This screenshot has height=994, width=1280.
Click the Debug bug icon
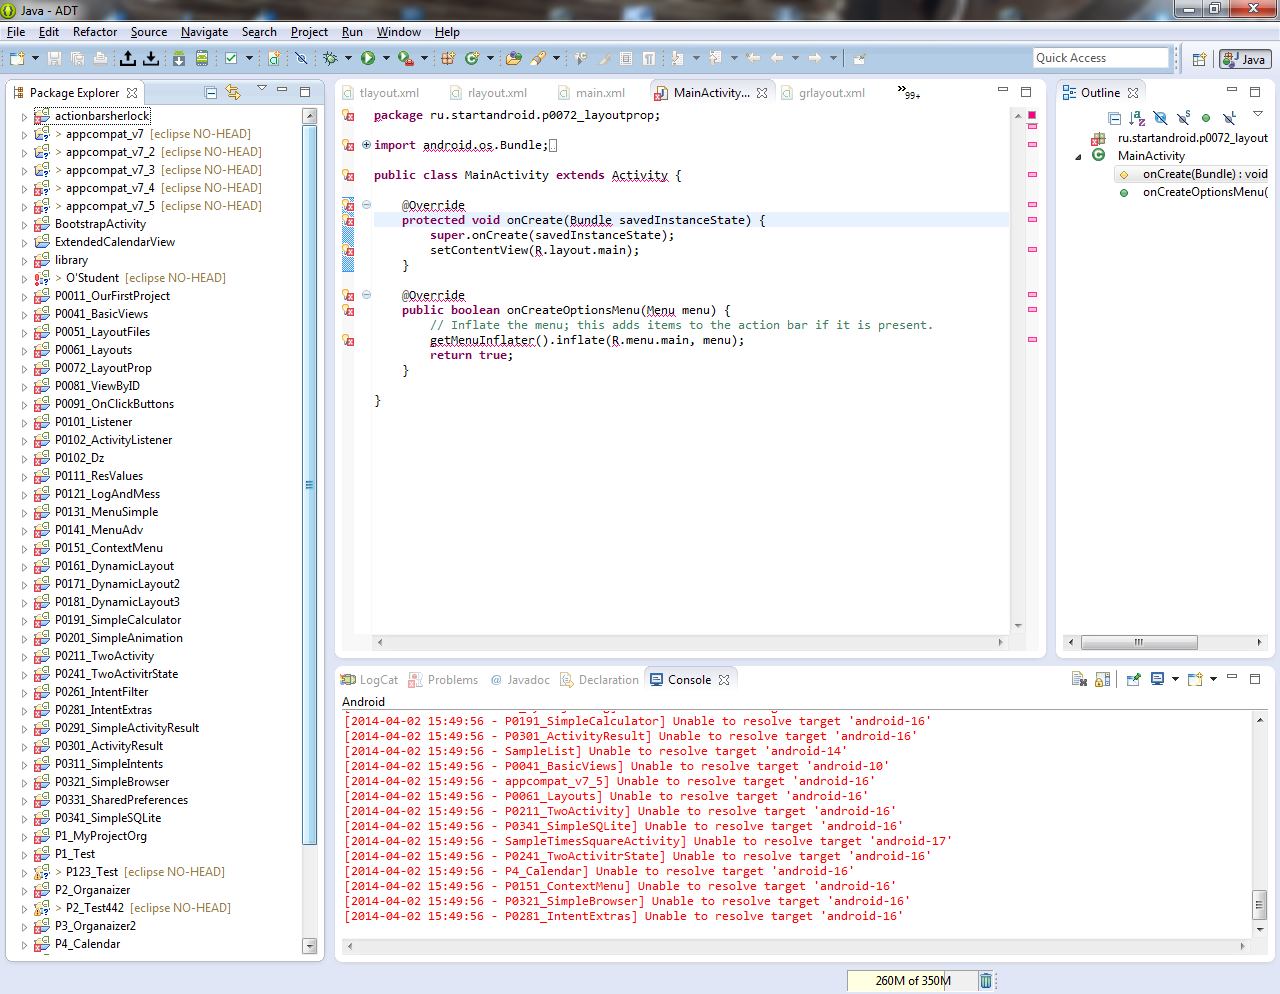pyautogui.click(x=330, y=58)
